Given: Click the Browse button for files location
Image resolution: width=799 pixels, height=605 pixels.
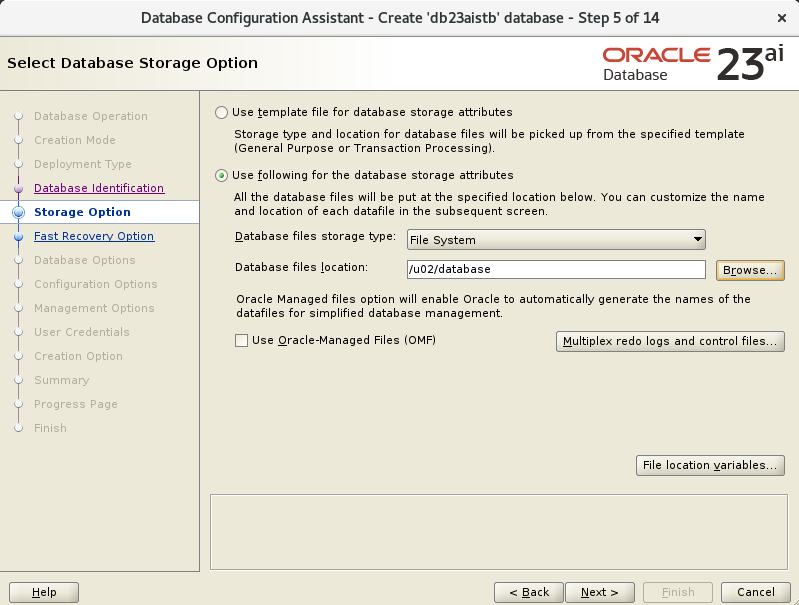Looking at the screenshot, I should (750, 270).
